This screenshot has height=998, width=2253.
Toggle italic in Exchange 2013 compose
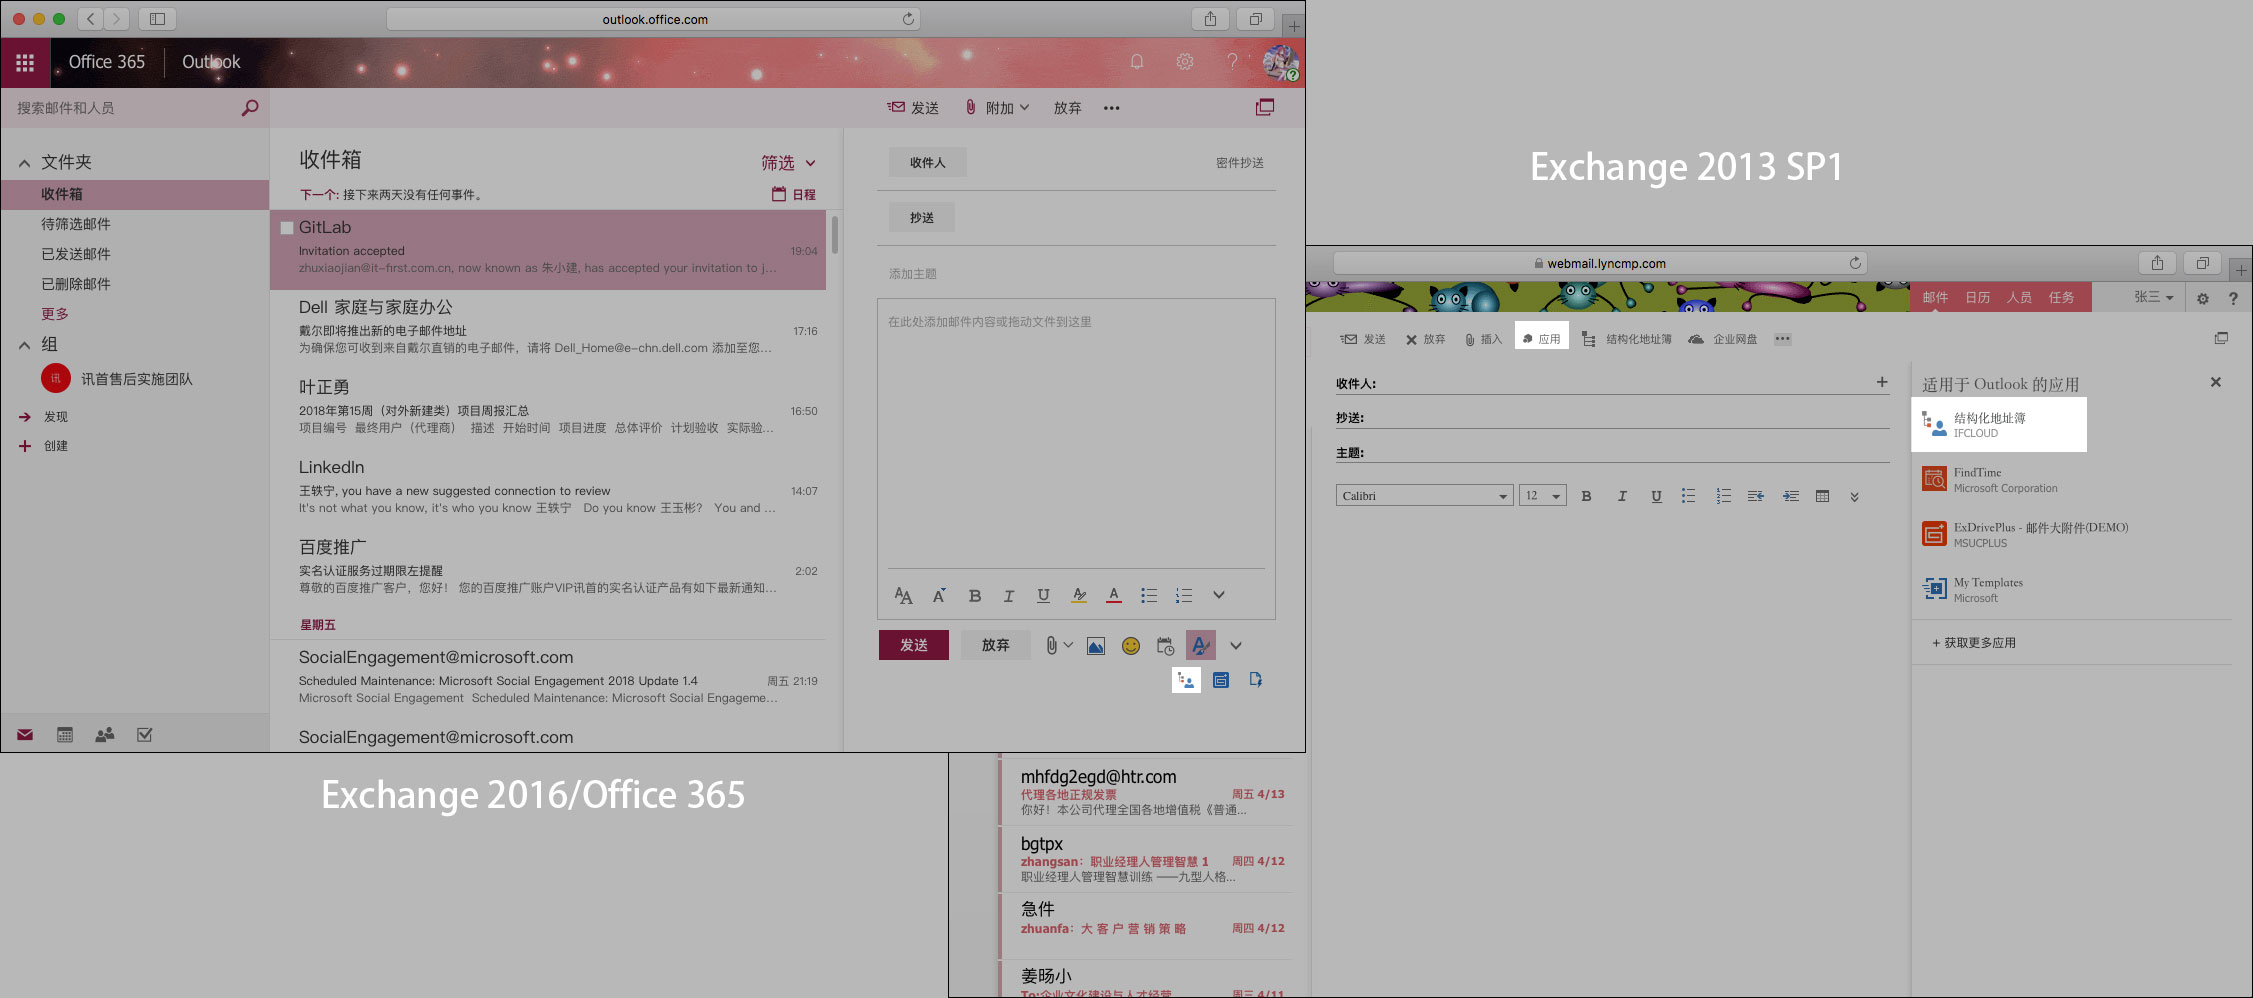click(x=1621, y=496)
